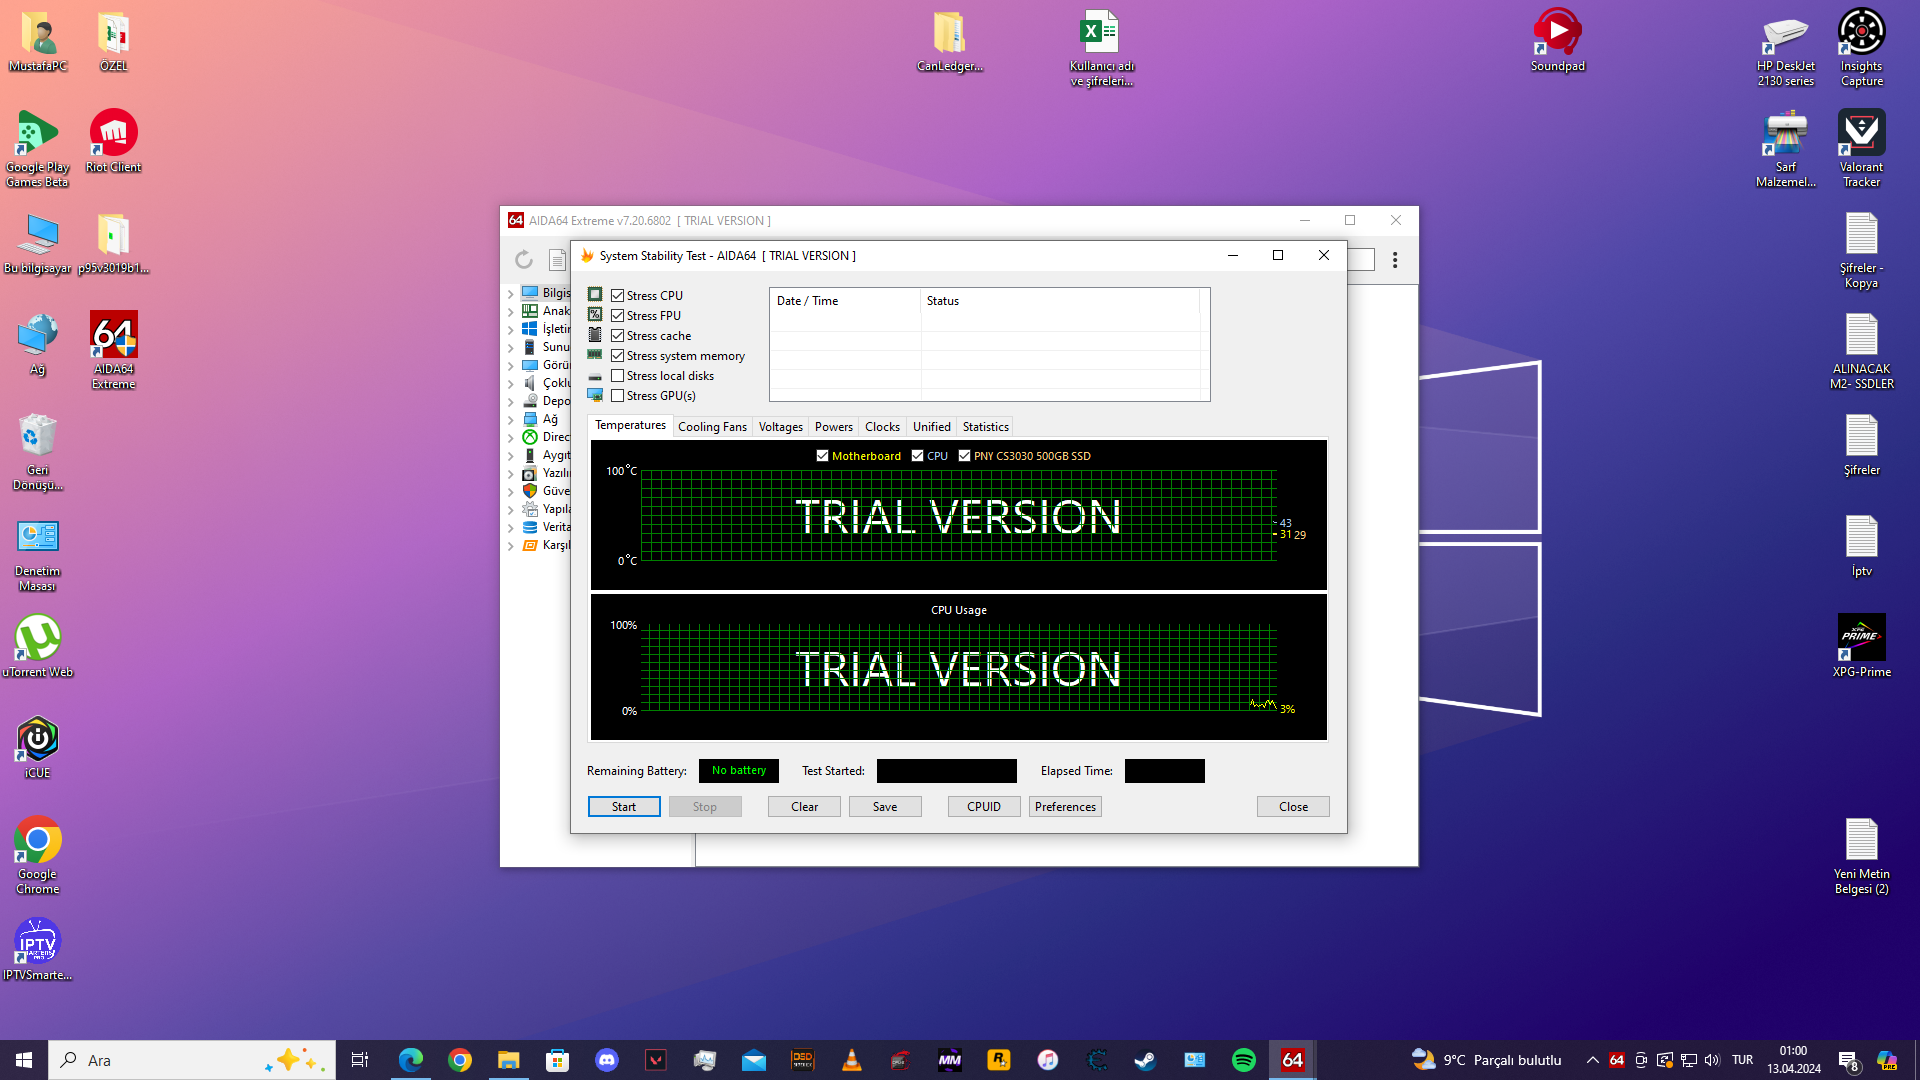1920x1080 pixels.
Task: Open the Soundpad desktop icon
Action: (1557, 40)
